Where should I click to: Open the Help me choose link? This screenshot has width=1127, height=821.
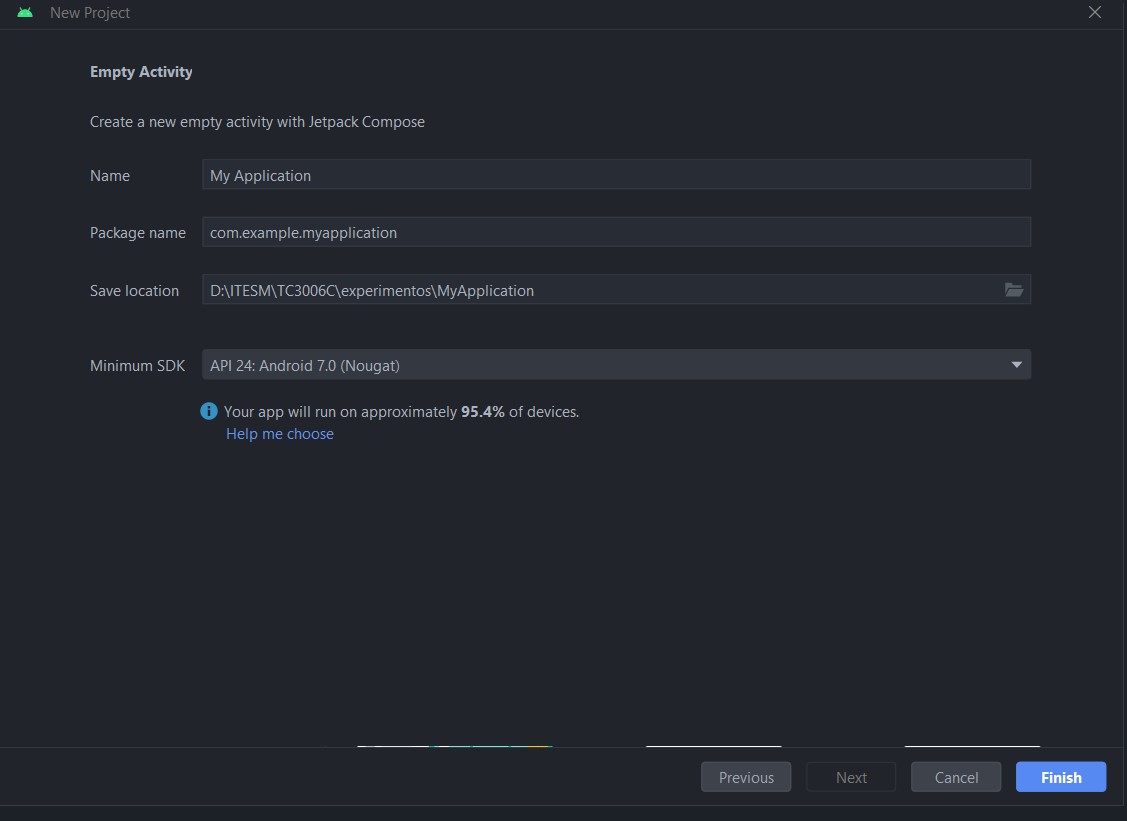coord(280,434)
